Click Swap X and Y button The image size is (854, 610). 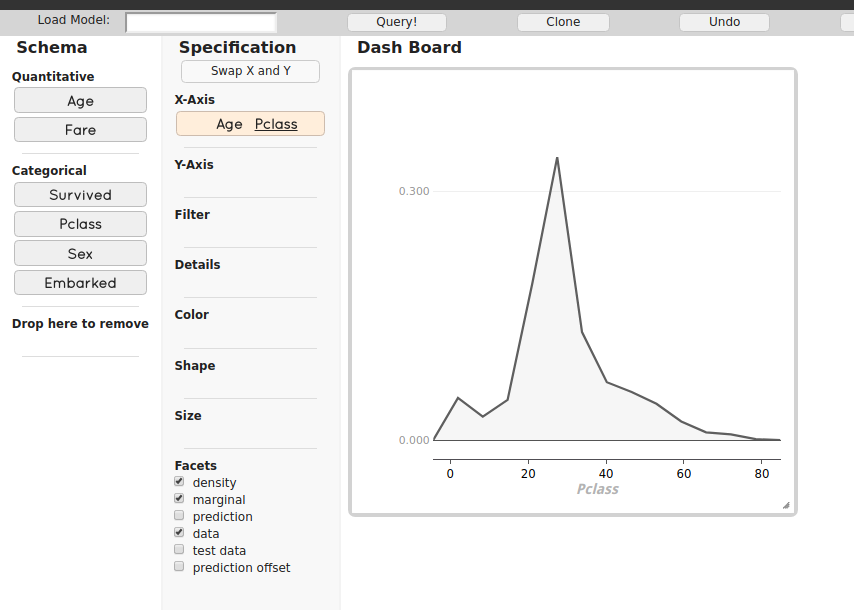click(x=251, y=71)
